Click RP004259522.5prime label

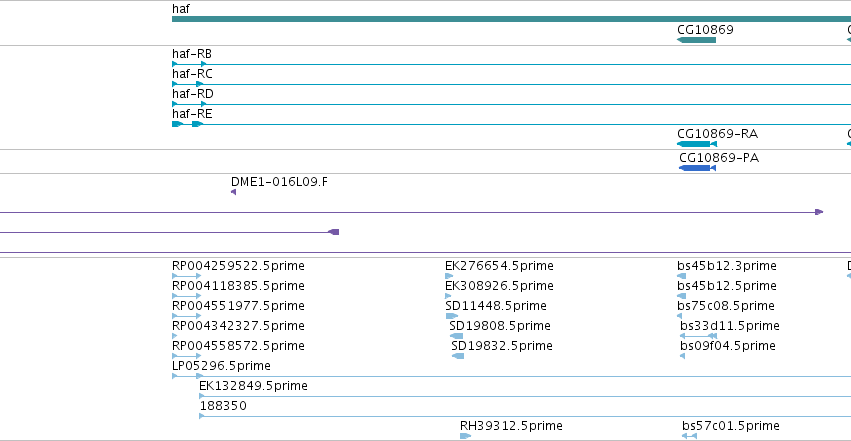(238, 266)
